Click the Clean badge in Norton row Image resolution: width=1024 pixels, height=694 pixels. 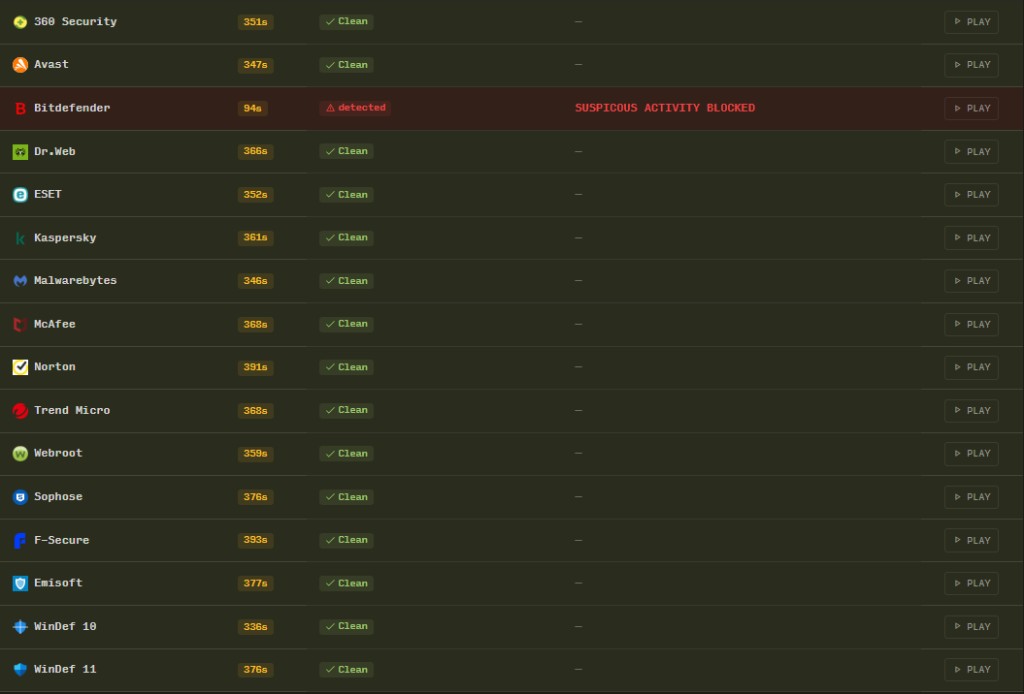click(x=346, y=367)
